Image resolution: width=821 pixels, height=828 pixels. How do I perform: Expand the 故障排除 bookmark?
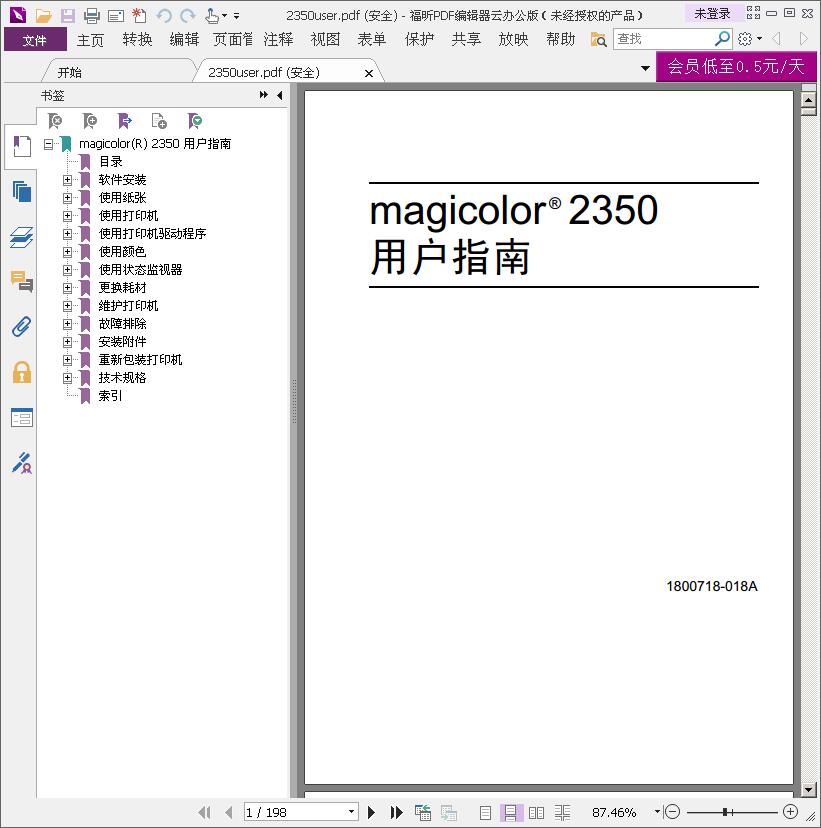(67, 324)
